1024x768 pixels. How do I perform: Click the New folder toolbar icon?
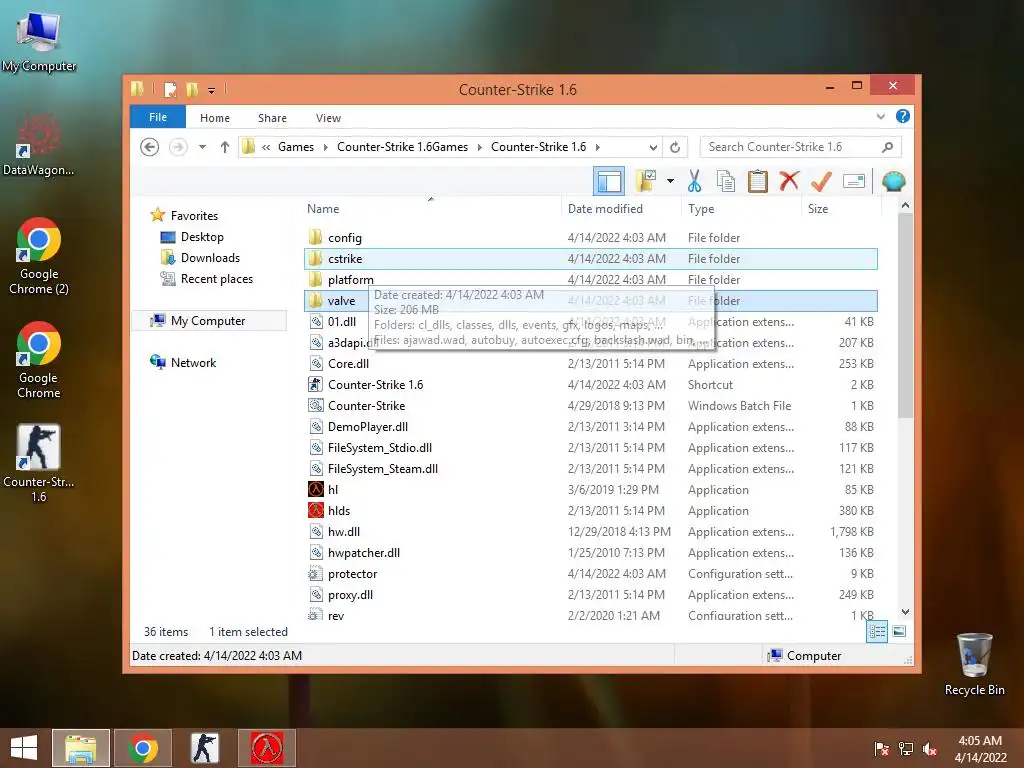[x=646, y=181]
